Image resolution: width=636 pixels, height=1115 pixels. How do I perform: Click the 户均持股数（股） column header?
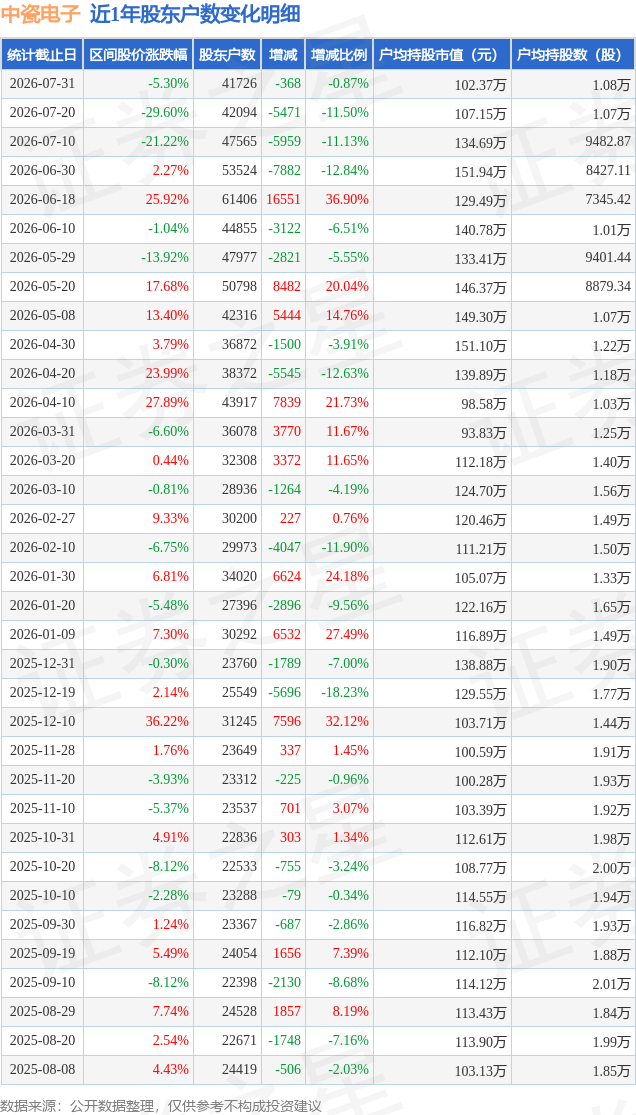(x=573, y=54)
